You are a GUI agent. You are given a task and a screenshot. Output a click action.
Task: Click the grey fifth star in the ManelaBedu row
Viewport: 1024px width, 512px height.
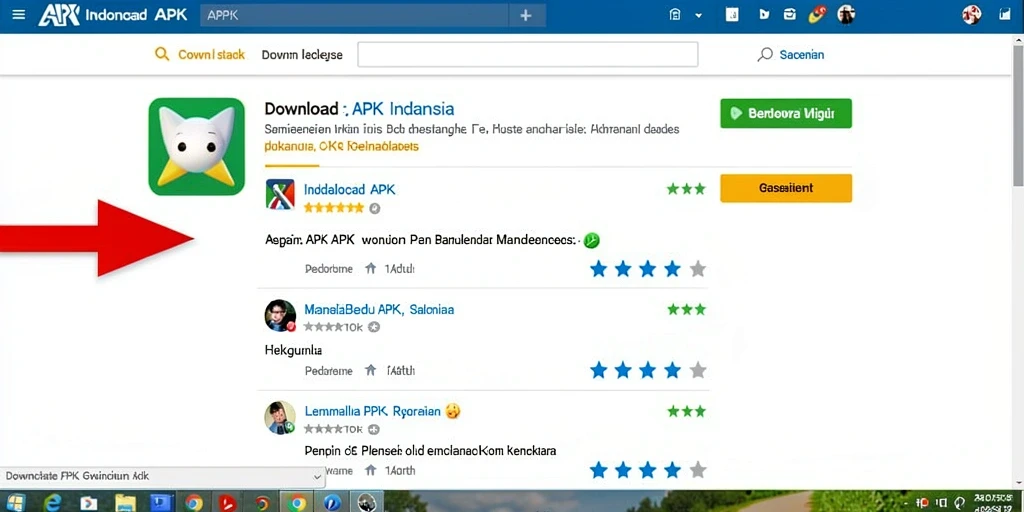(697, 370)
